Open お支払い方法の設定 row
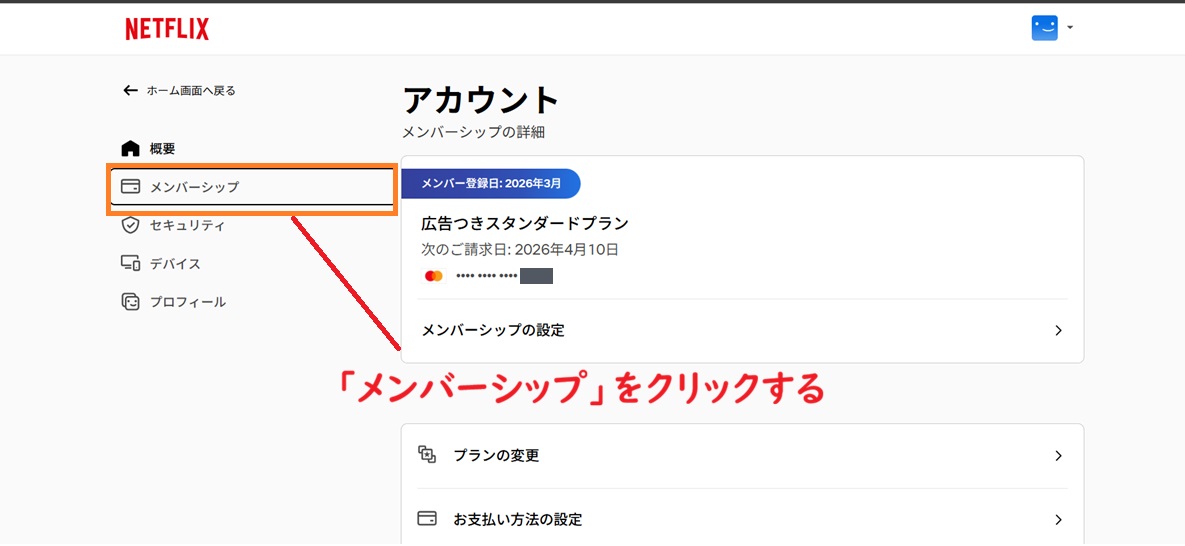 coord(742,519)
